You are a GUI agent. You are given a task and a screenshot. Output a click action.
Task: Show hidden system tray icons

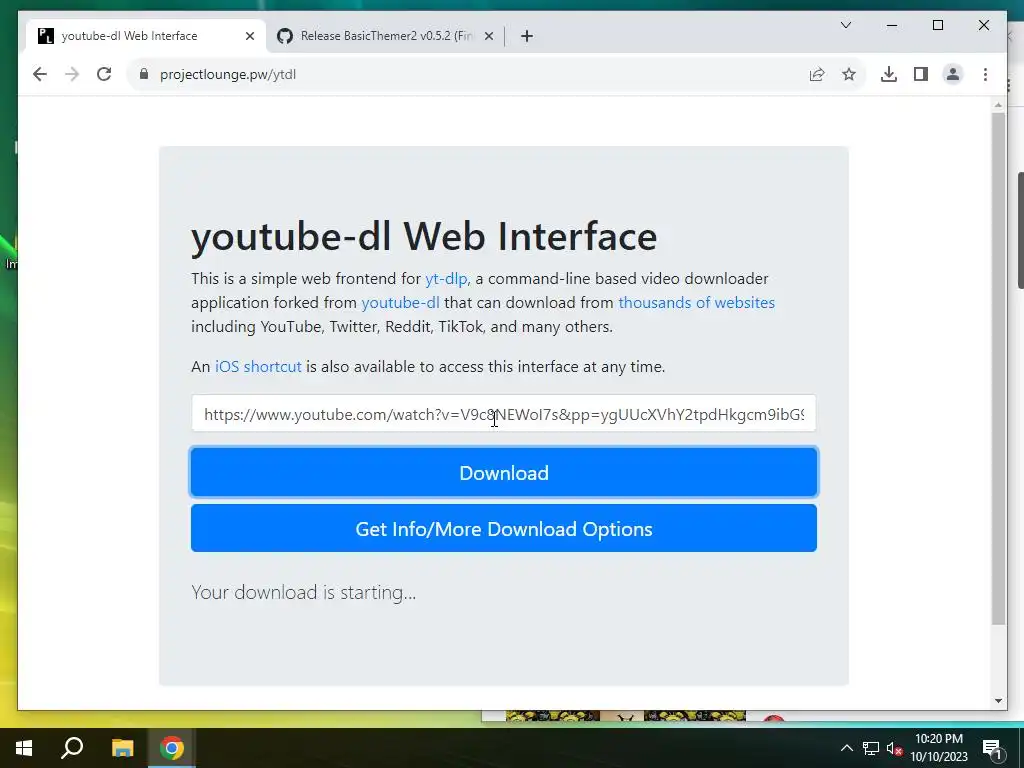click(846, 748)
